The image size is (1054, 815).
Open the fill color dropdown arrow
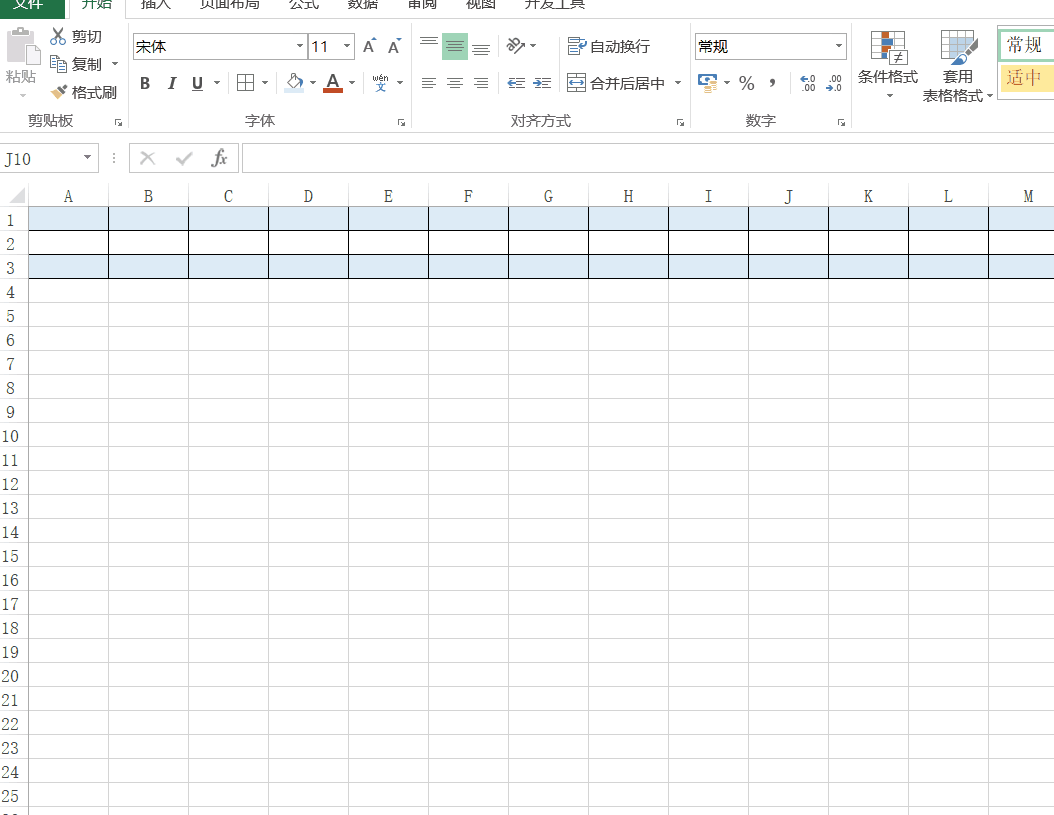tap(313, 83)
